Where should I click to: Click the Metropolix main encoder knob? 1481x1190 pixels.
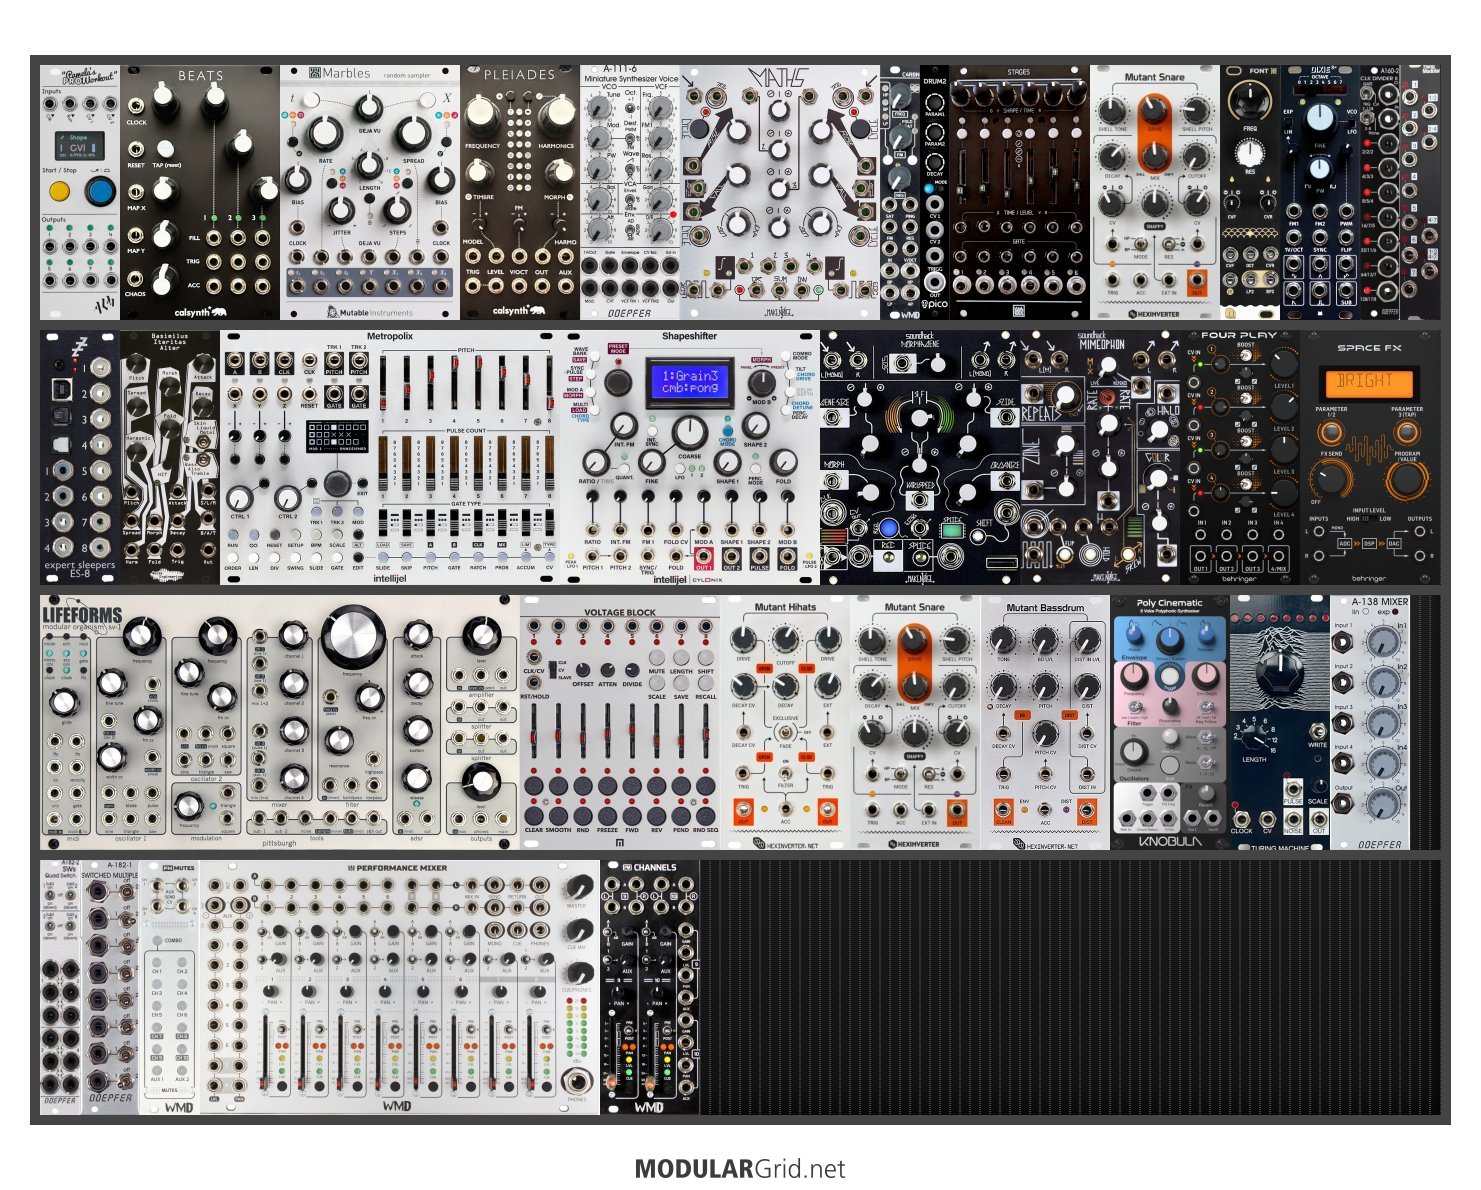(337, 483)
